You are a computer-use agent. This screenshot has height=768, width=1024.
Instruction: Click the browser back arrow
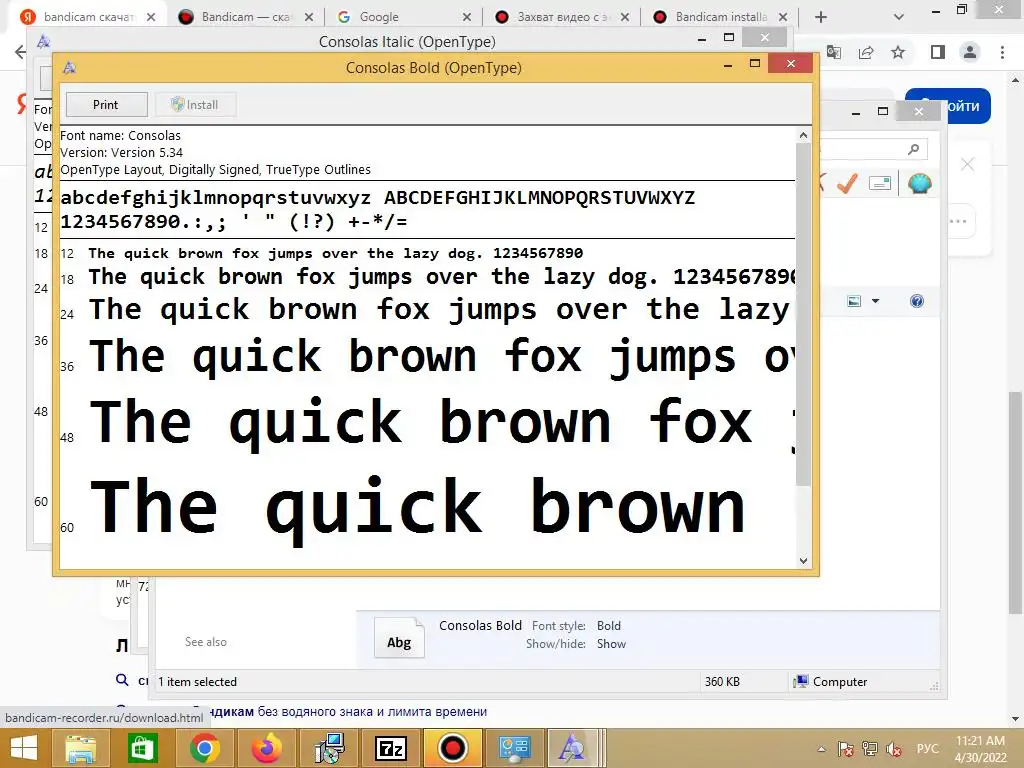(20, 52)
